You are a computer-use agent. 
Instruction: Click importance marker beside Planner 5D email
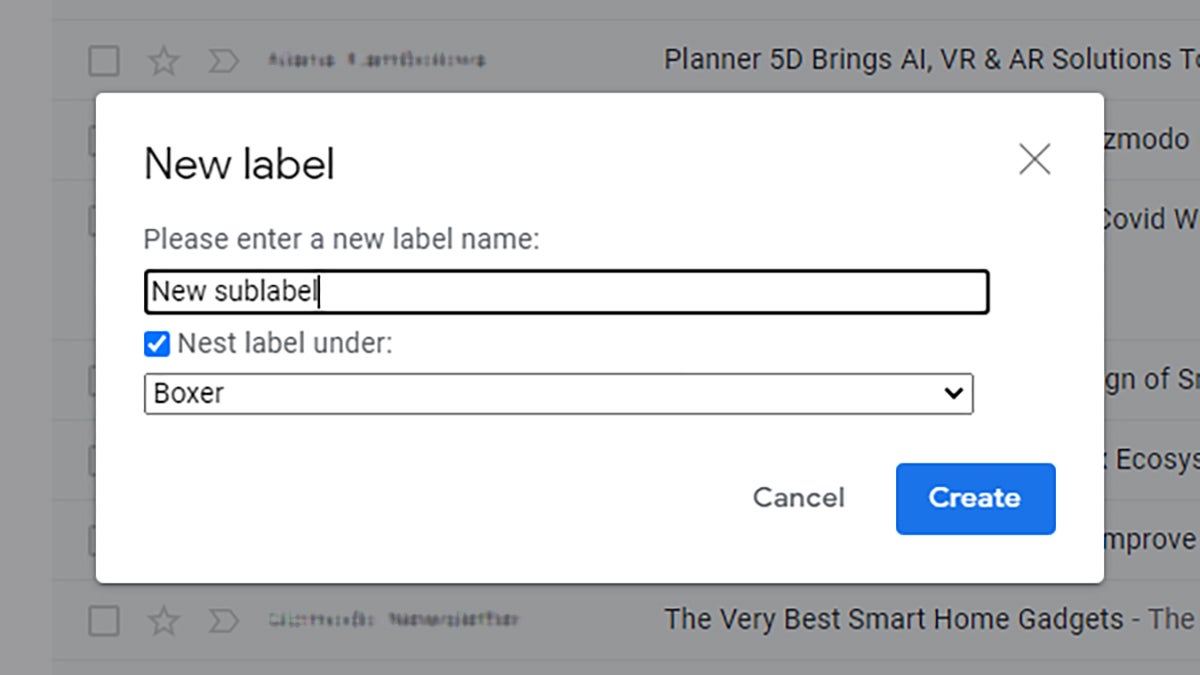[221, 61]
